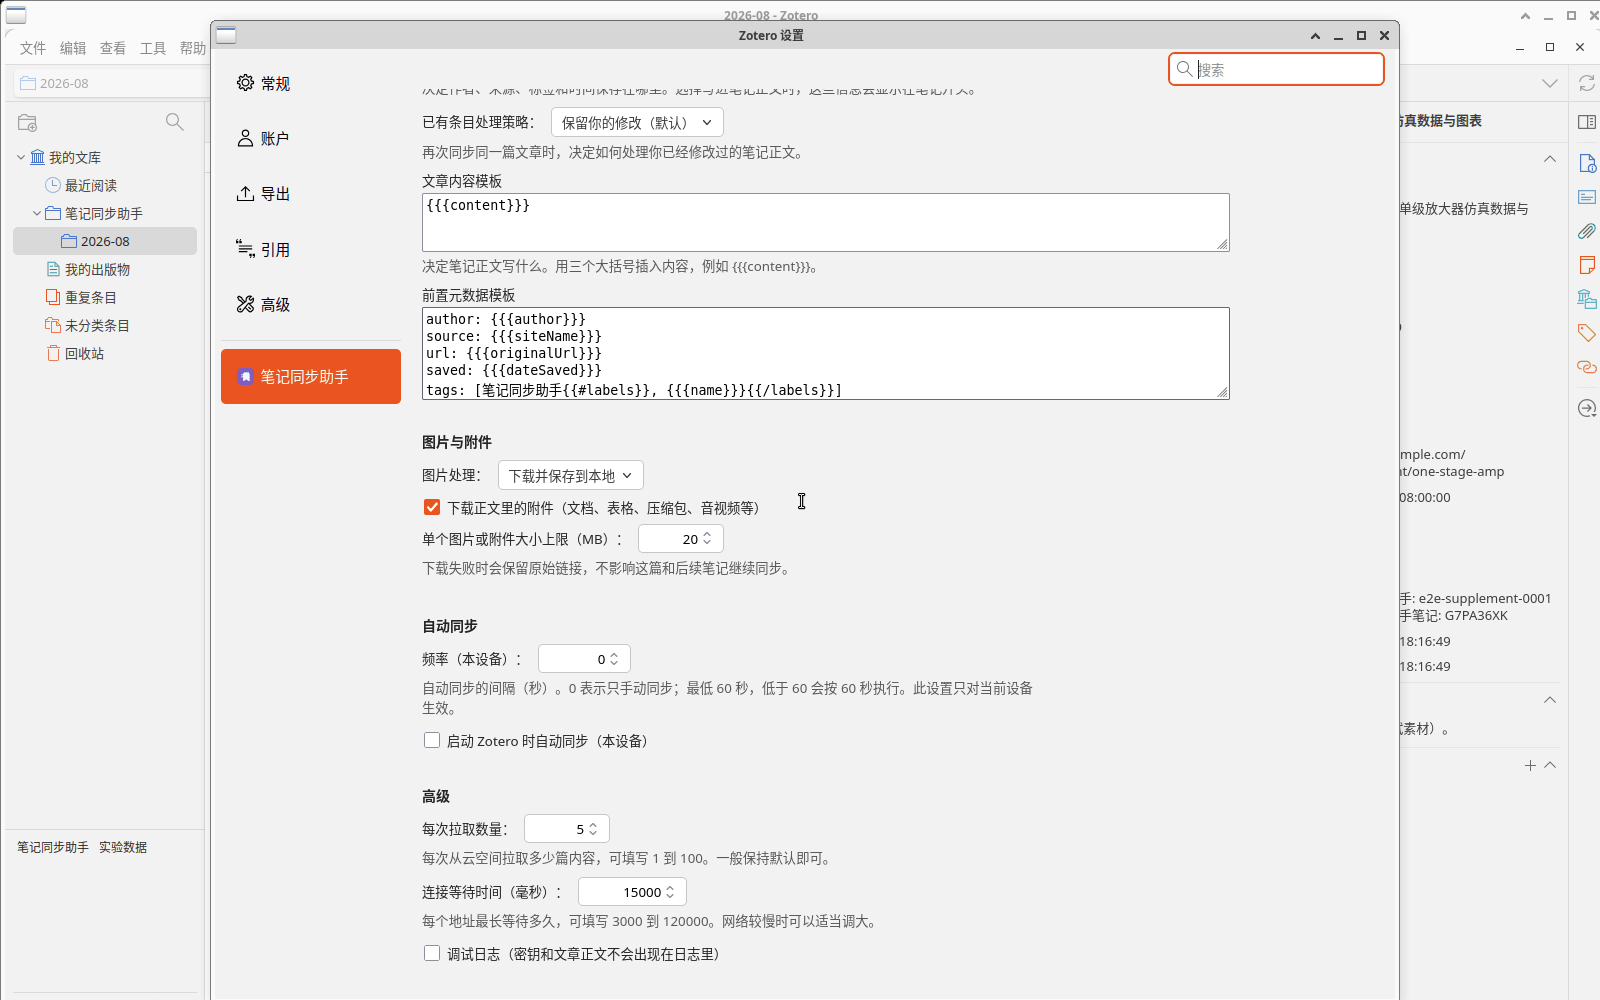Click the 每次拉取数量 stepper arrows
Viewport: 1600px width, 1000px height.
pos(593,828)
